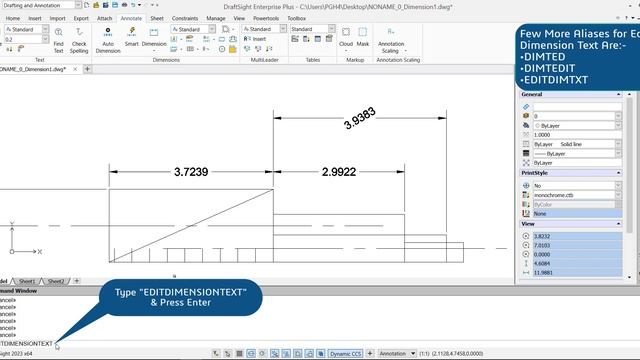This screenshot has height=360, width=640.
Task: Click the Print icon in quick access toolbar
Action: (124, 5)
